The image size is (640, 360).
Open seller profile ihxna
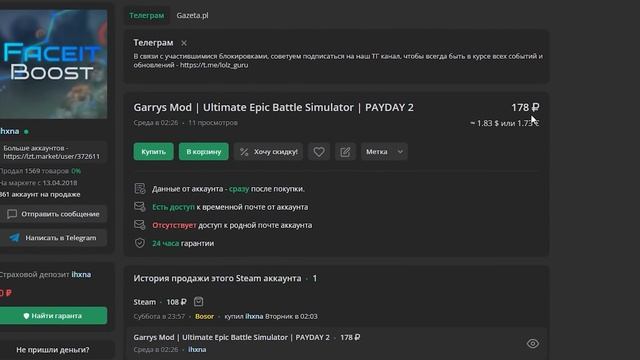[9, 131]
